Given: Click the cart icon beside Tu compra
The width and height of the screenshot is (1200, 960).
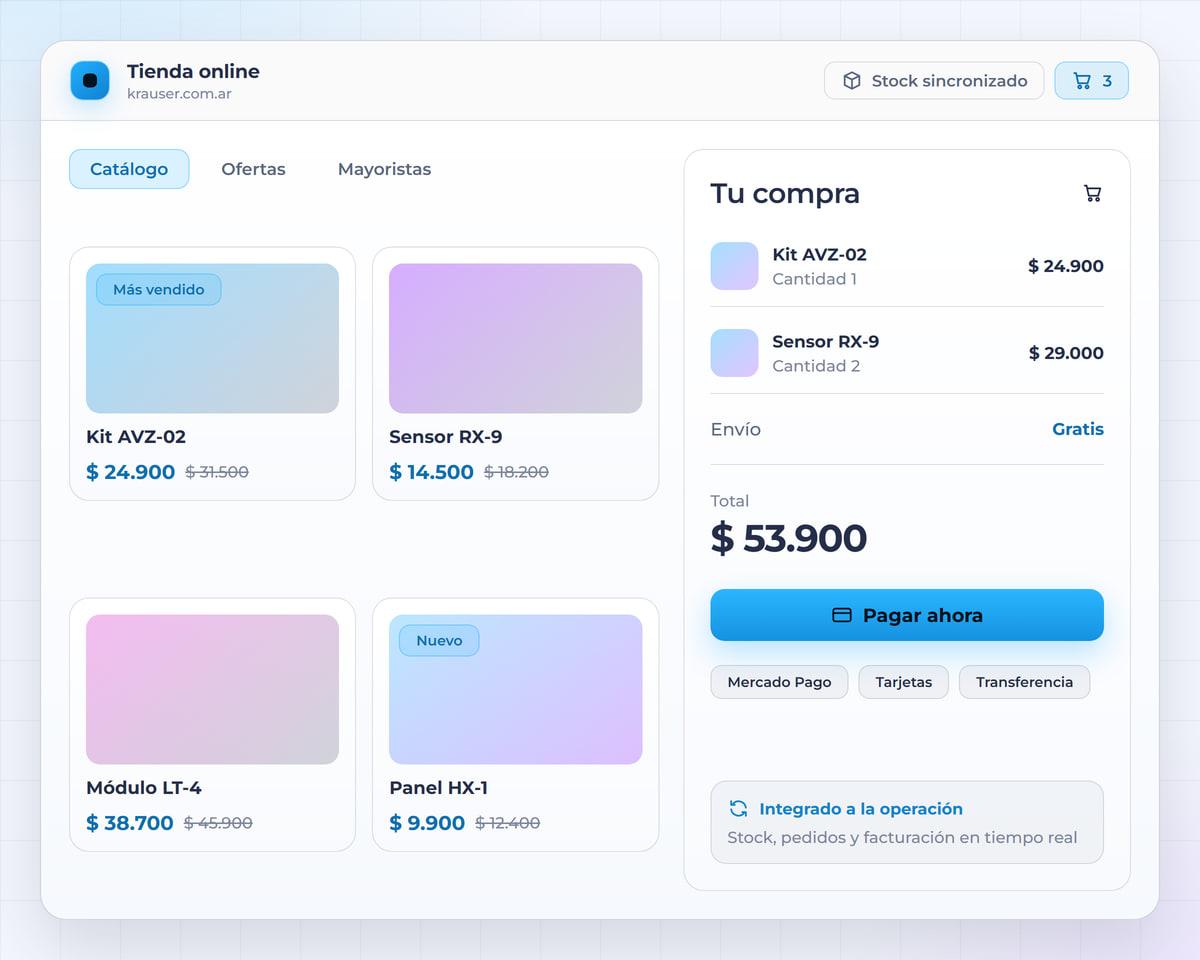Looking at the screenshot, I should tap(1093, 193).
